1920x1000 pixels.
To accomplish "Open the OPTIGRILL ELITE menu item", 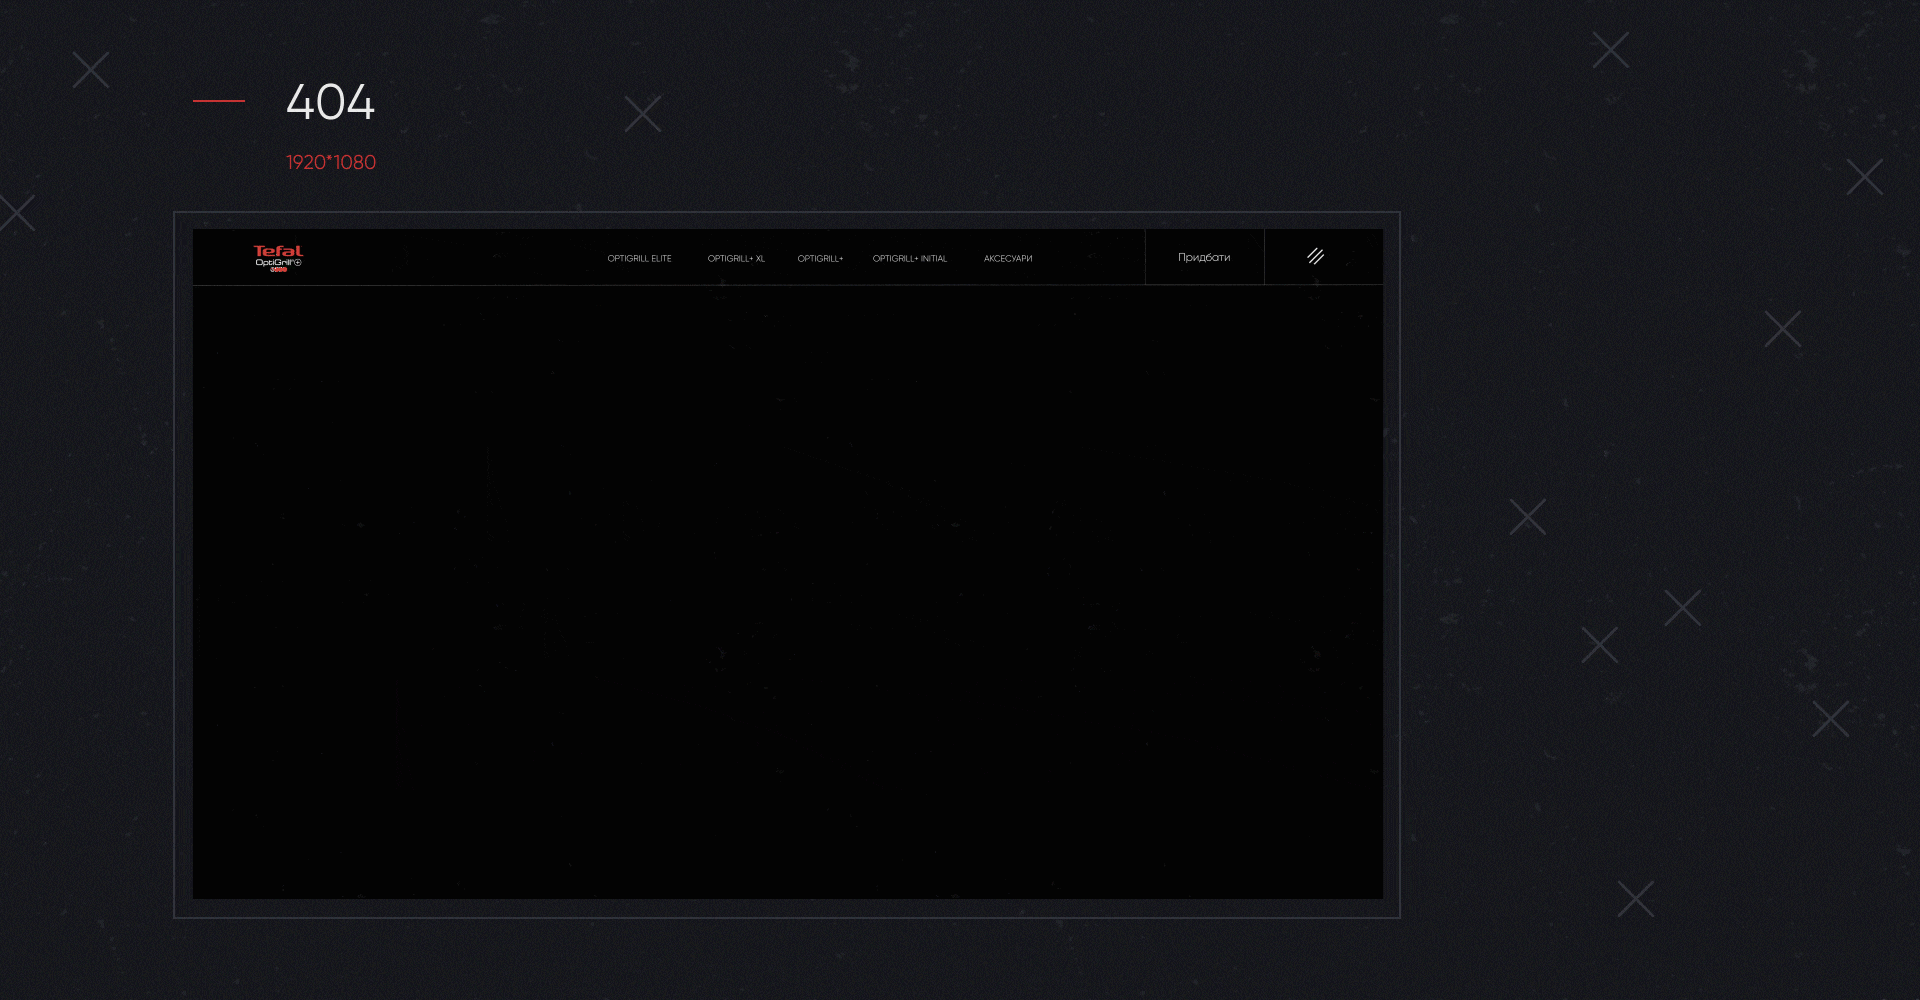I will [639, 259].
